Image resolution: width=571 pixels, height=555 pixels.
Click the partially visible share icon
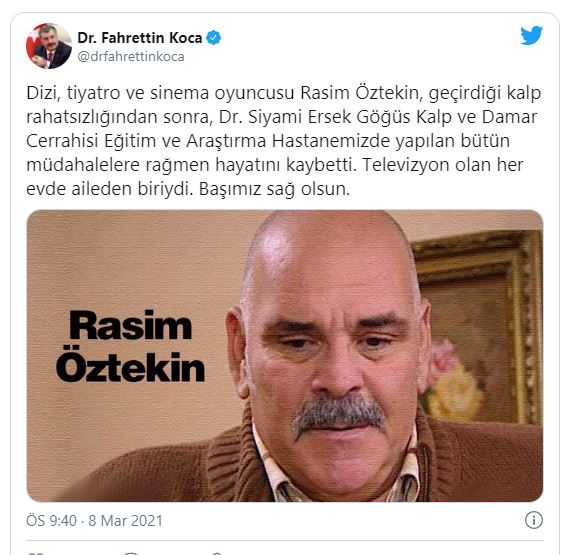click(x=216, y=553)
